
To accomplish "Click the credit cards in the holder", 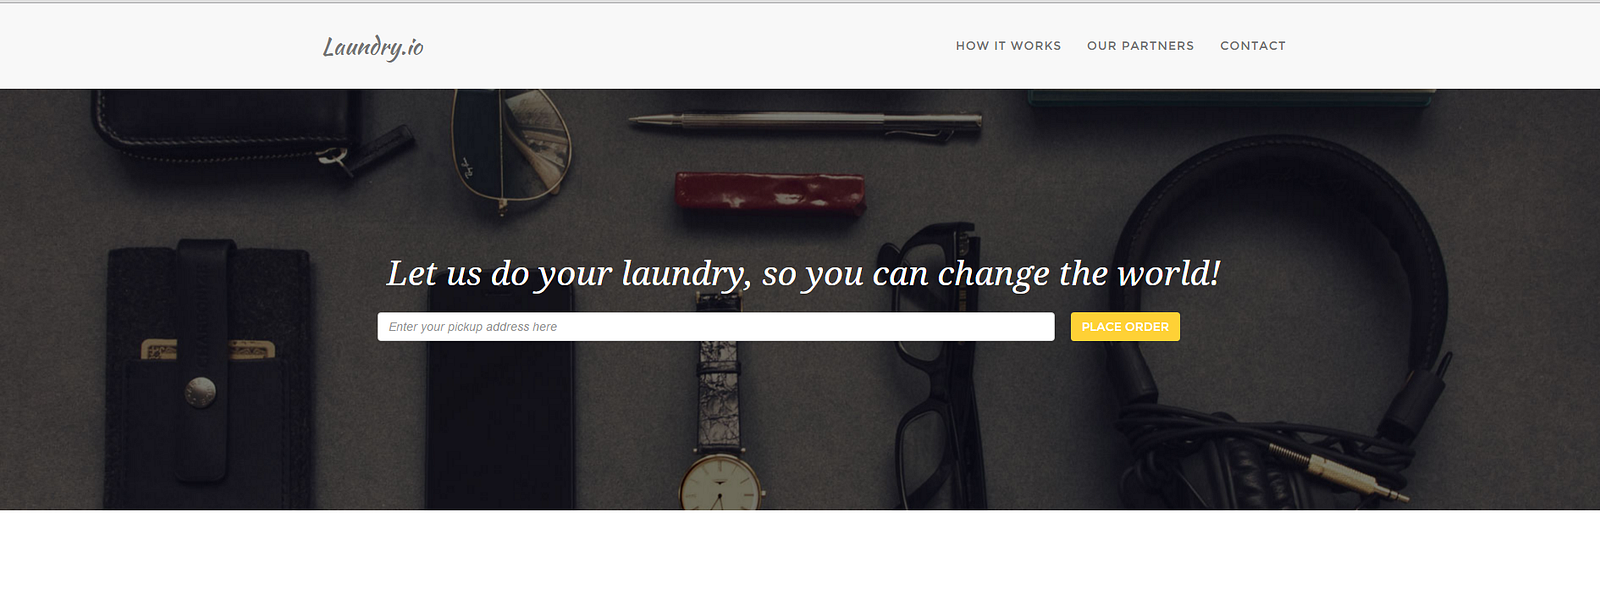I will coord(208,350).
